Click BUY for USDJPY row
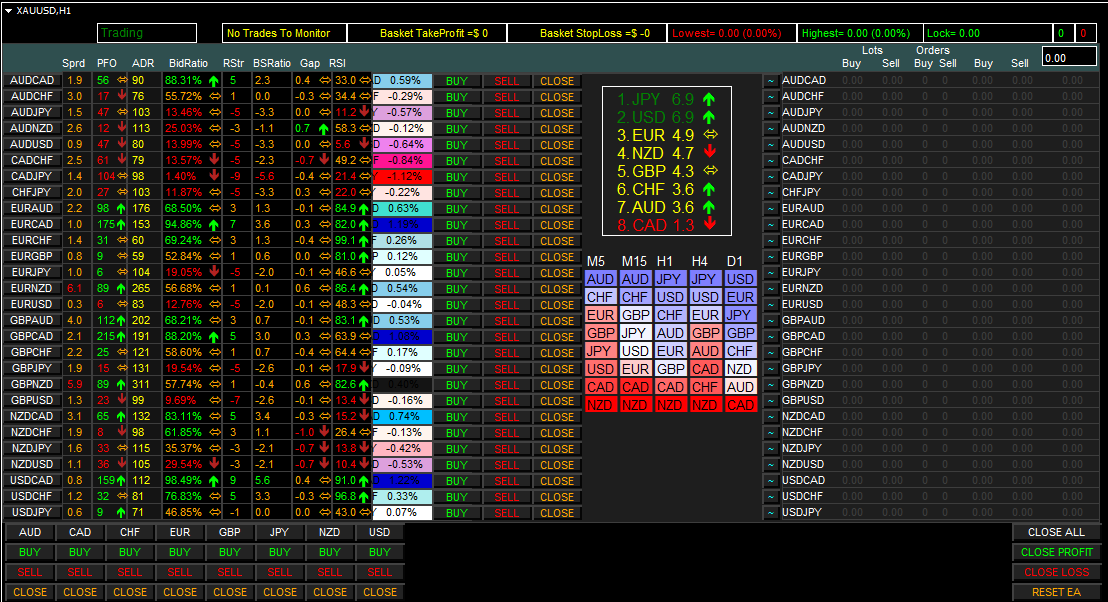The image size is (1108, 602). tap(456, 513)
